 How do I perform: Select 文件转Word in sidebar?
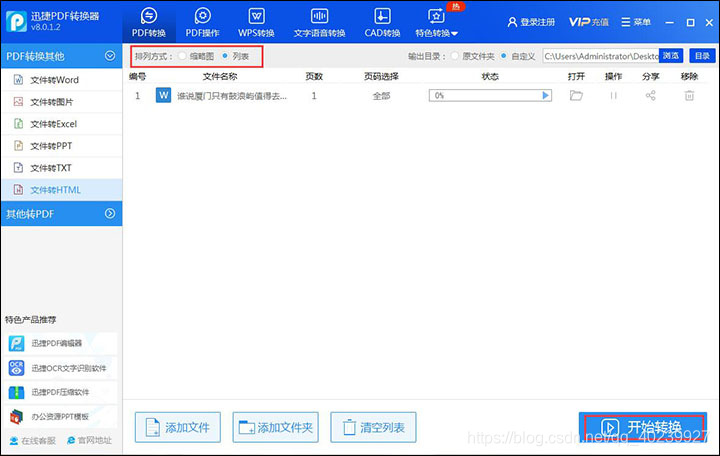62,80
